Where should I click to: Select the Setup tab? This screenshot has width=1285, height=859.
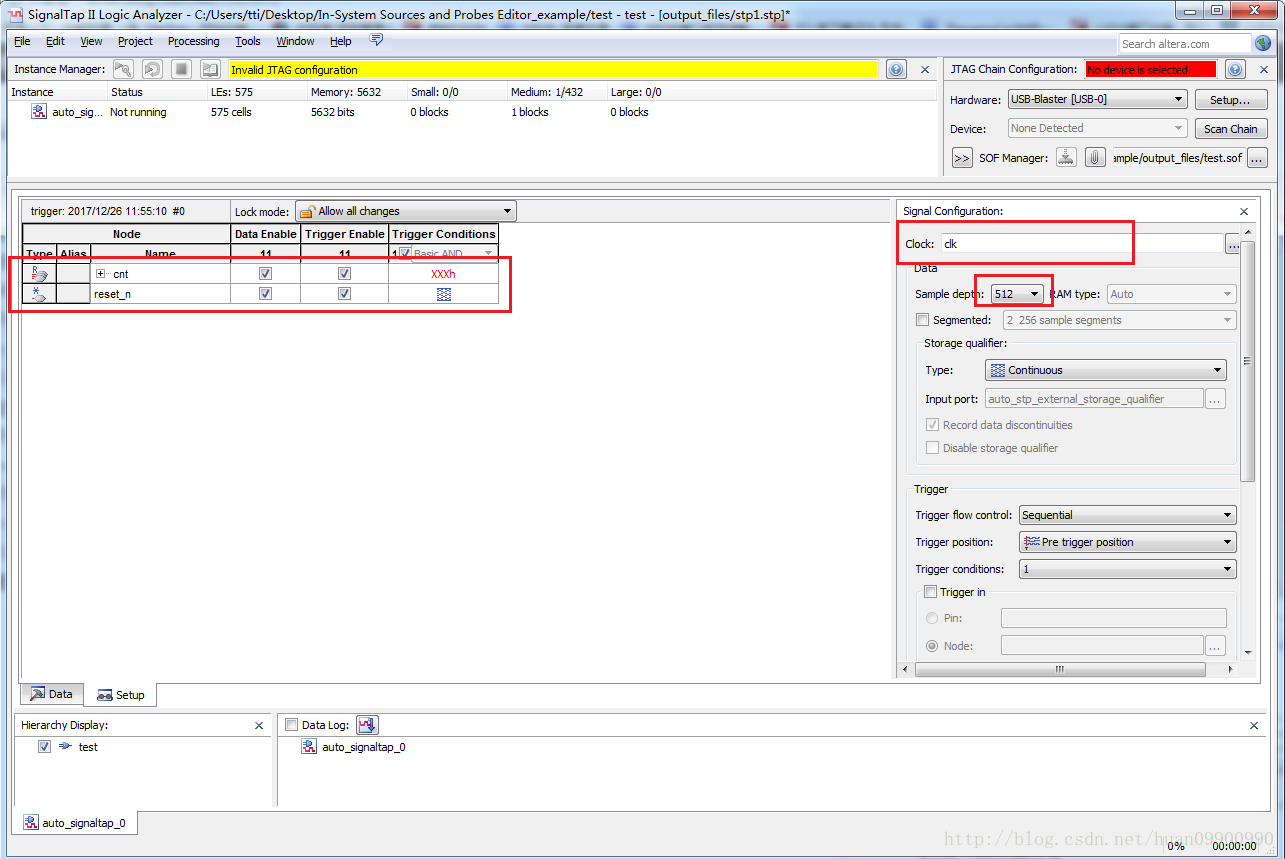(x=121, y=695)
